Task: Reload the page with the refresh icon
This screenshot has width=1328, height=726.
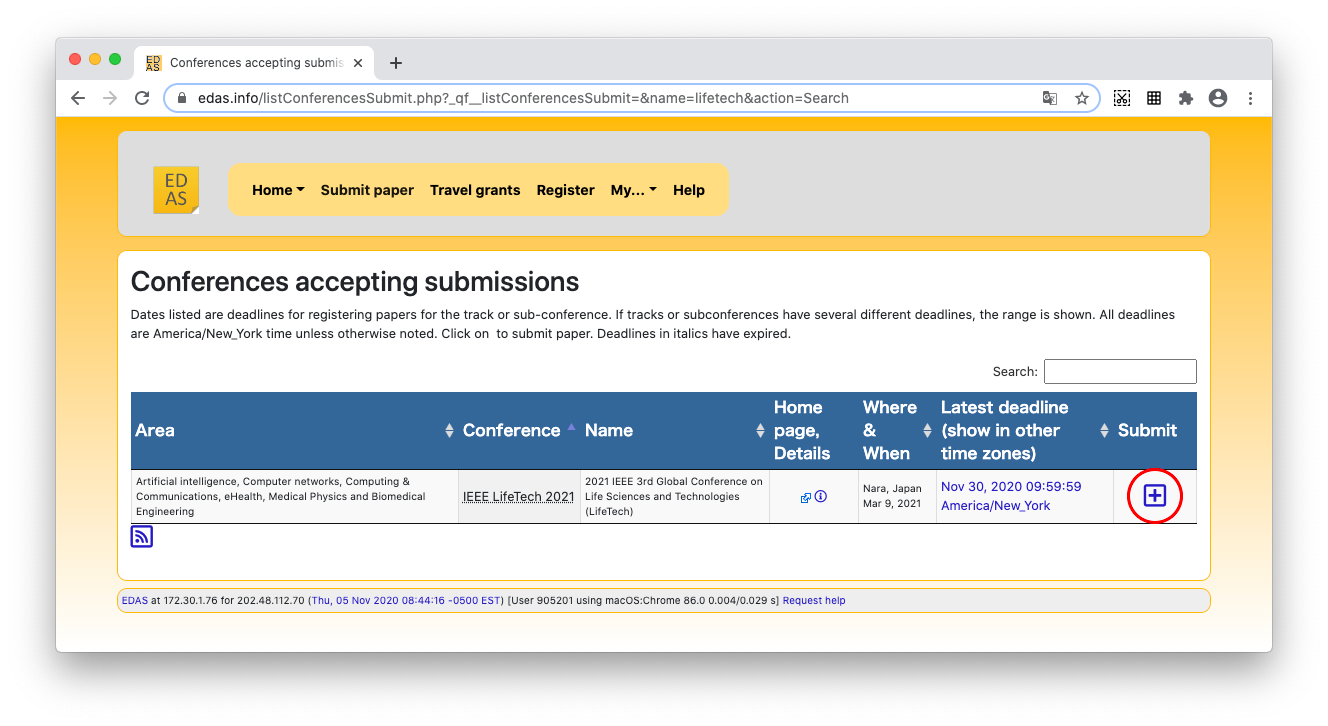Action: [142, 98]
